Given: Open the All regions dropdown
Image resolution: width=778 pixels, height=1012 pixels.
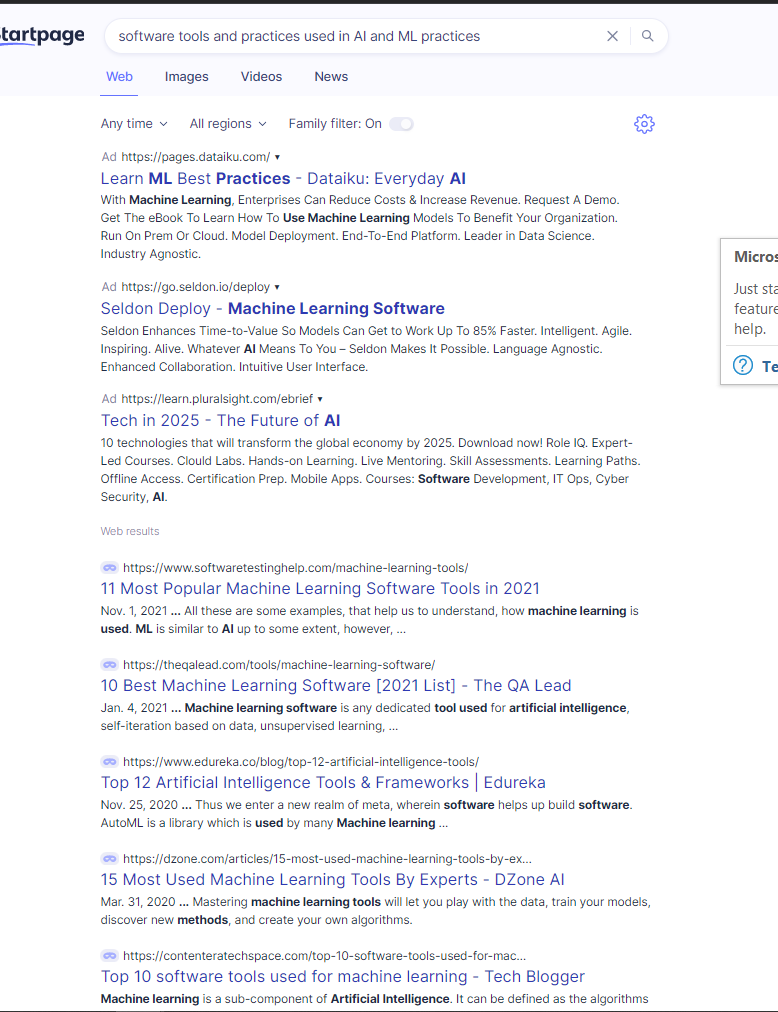Looking at the screenshot, I should coord(228,124).
